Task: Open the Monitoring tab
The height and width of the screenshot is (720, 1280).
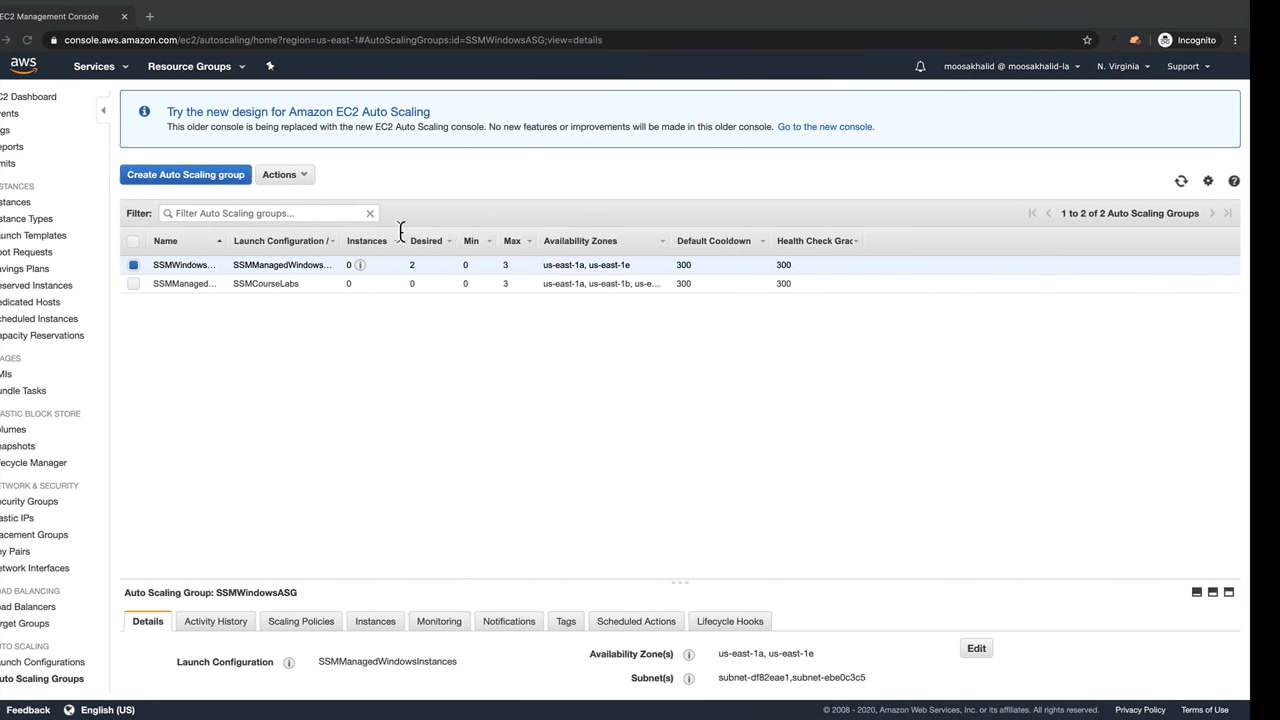Action: click(x=439, y=621)
